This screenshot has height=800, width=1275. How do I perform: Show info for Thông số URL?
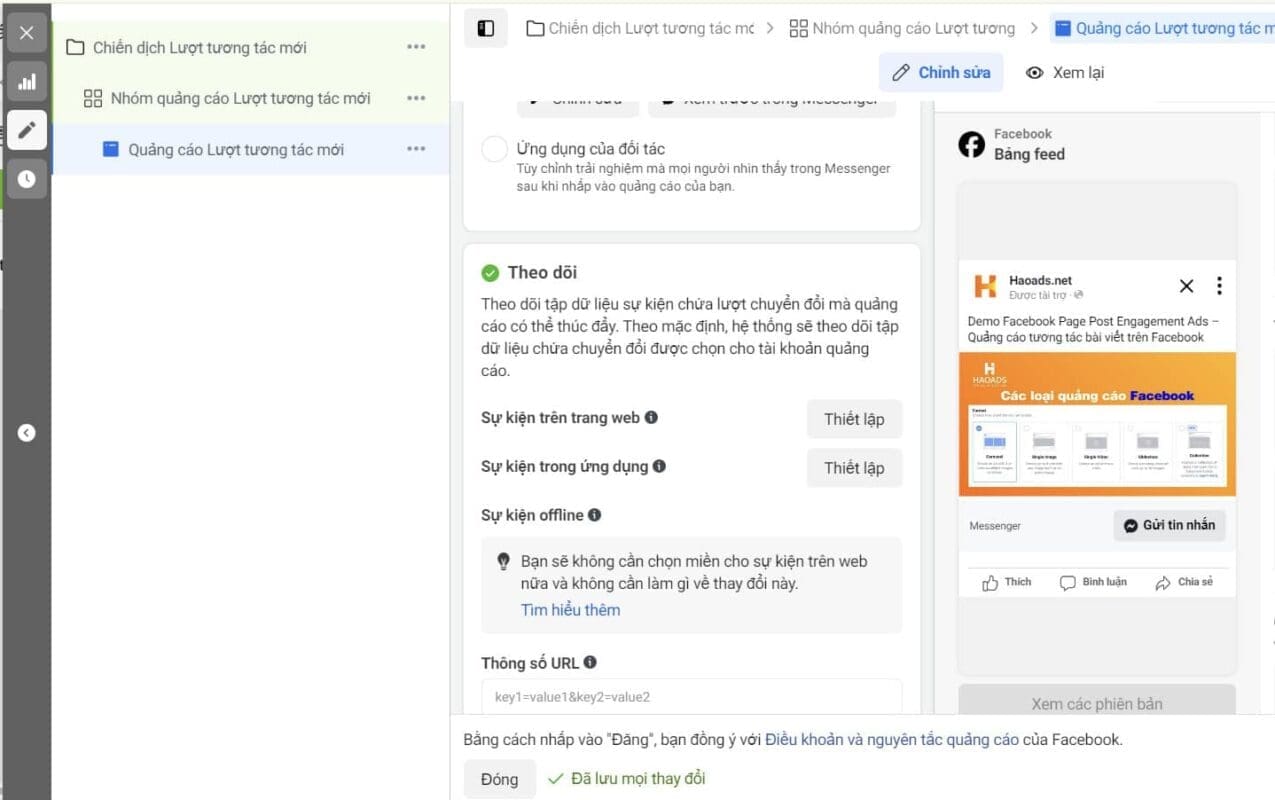(x=590, y=662)
